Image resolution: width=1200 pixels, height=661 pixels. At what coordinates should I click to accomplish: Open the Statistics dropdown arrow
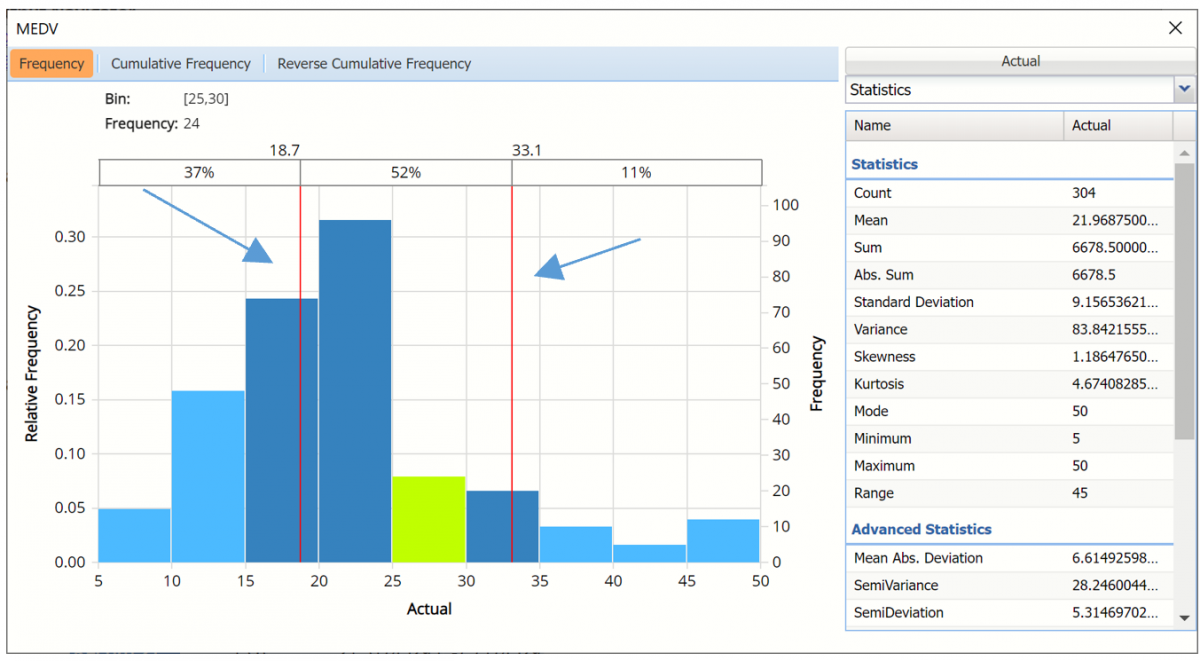click(1184, 90)
